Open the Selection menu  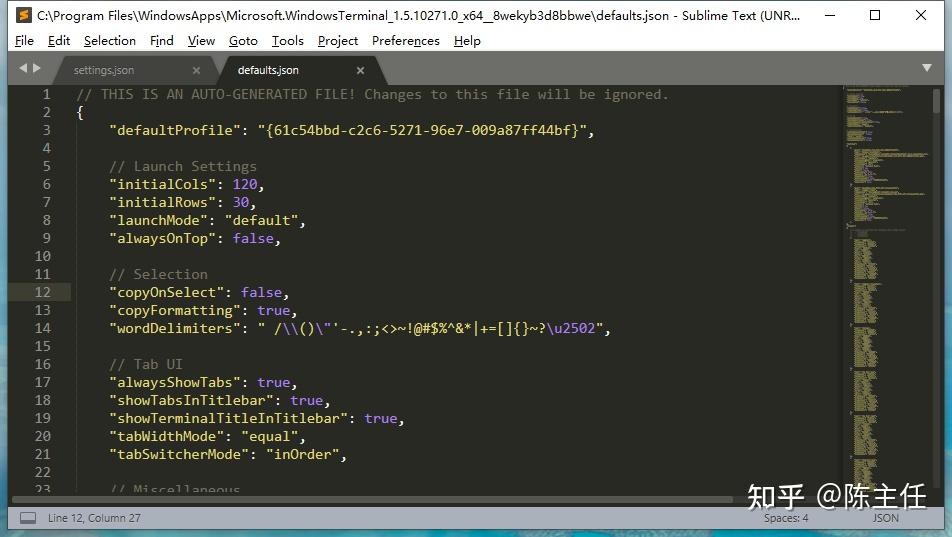(x=110, y=41)
